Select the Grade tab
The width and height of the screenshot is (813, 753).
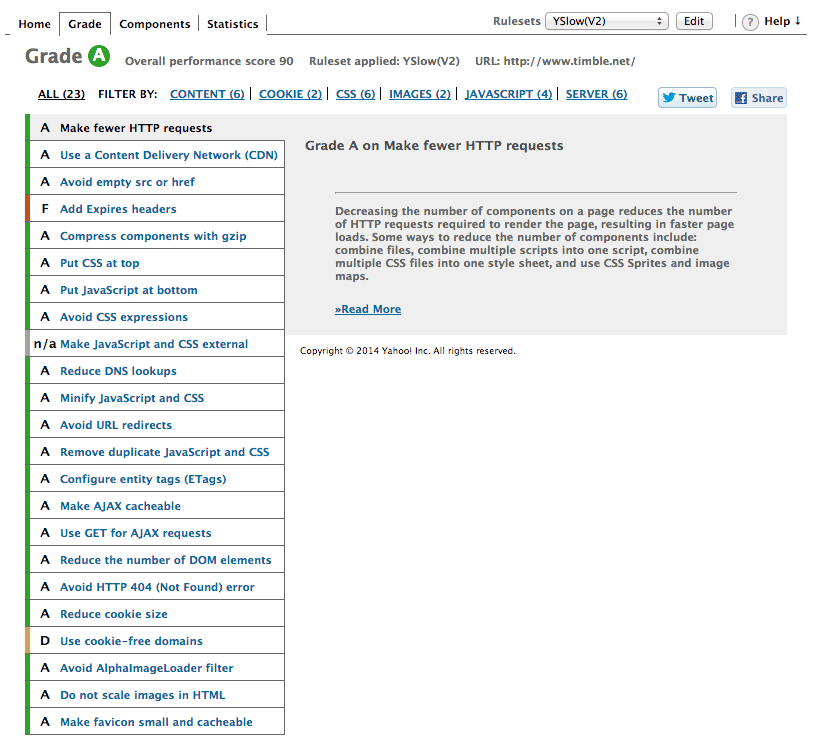click(85, 24)
